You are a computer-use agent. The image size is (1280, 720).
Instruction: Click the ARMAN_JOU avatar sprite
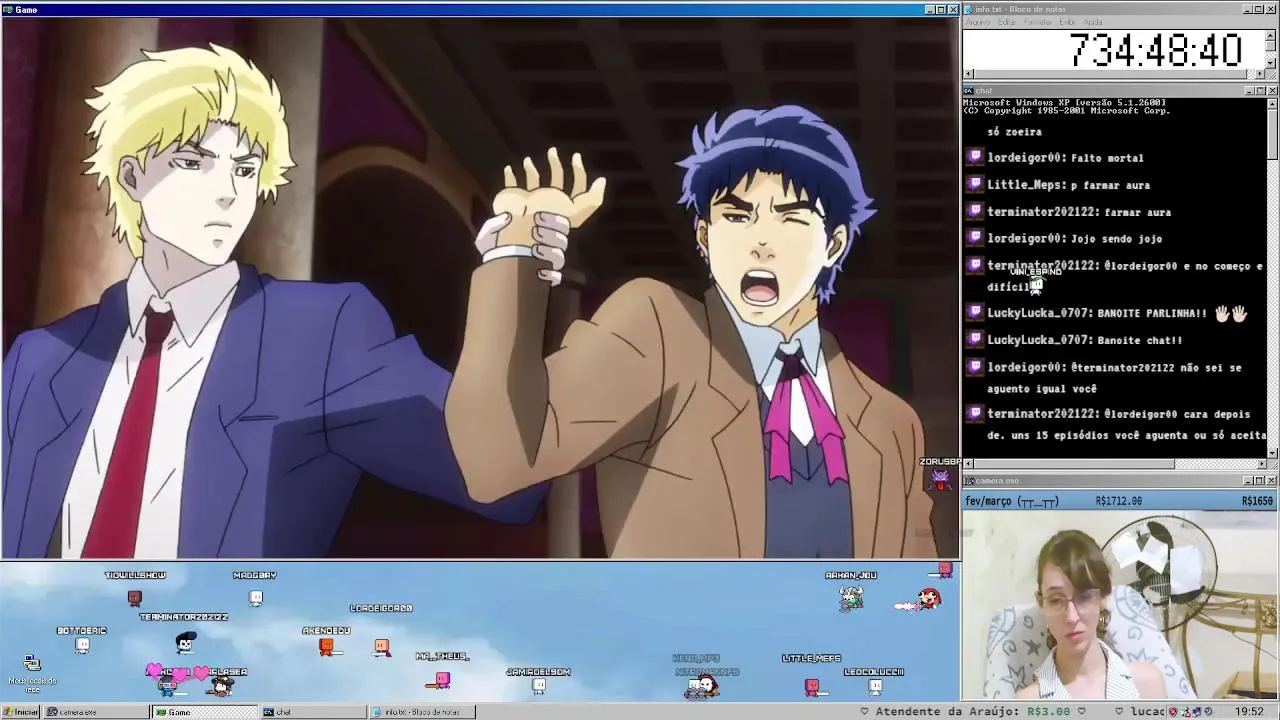(851, 597)
